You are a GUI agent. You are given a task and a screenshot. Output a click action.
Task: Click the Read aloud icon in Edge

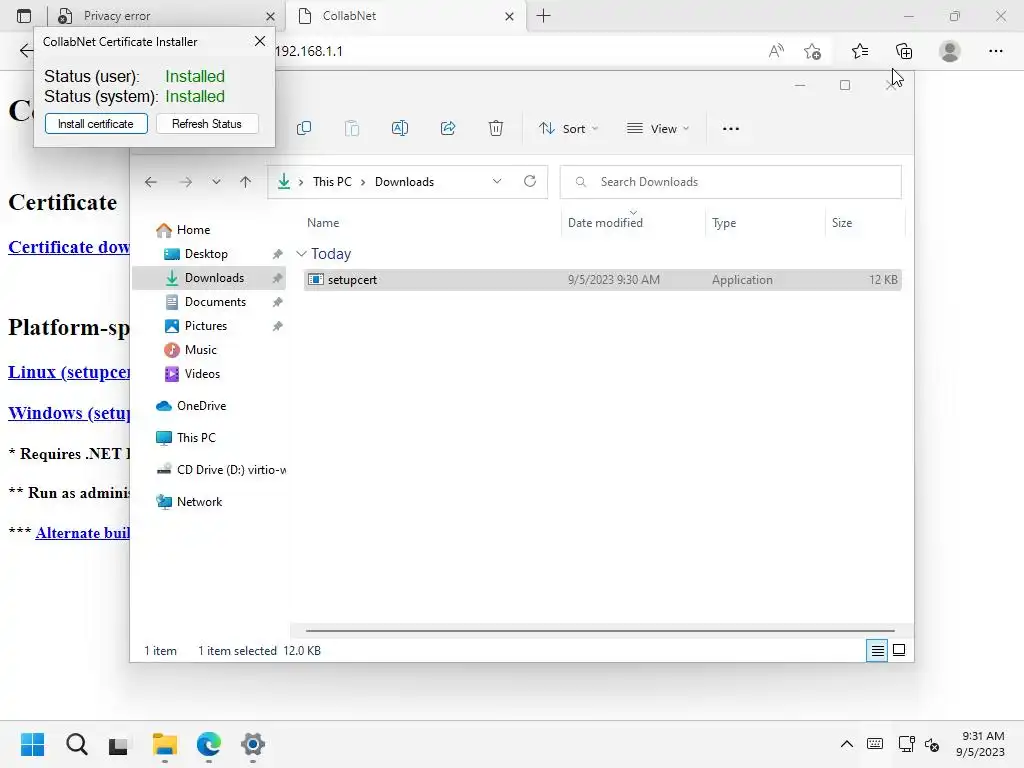click(x=776, y=51)
